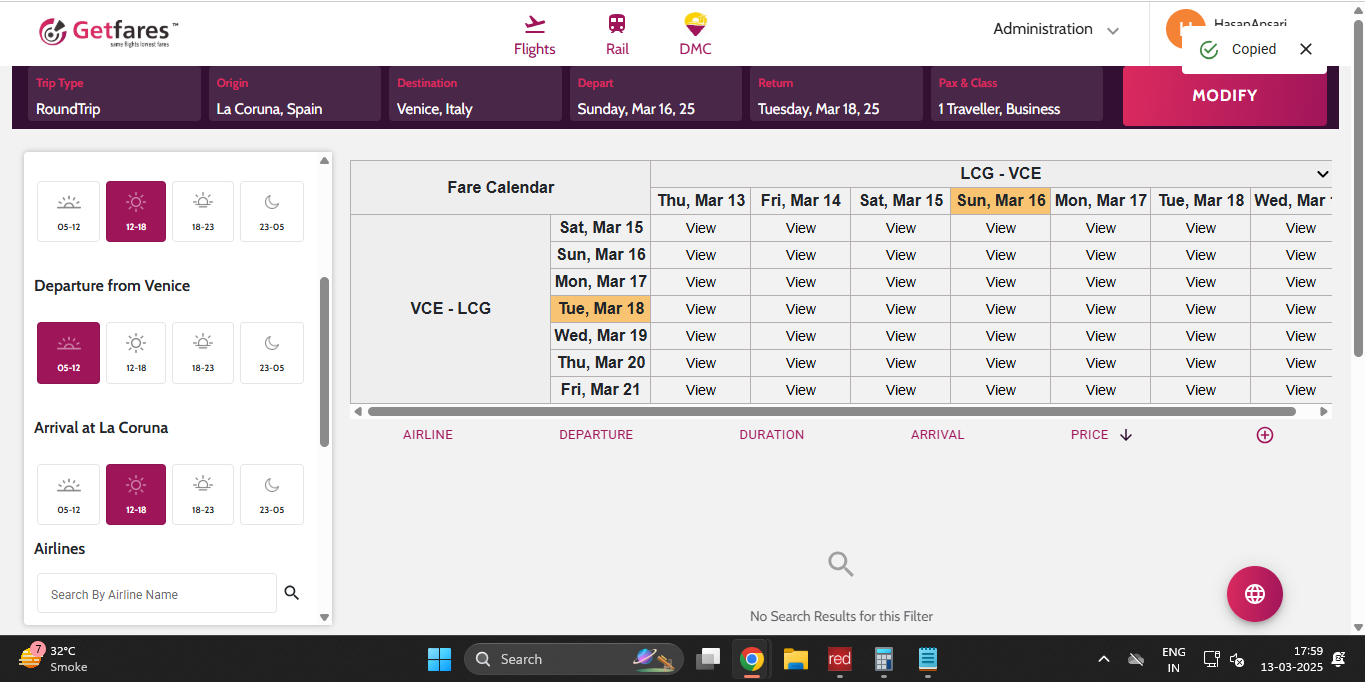The width and height of the screenshot is (1365, 682).
Task: Toggle Departure from Venice 05-12 time slot
Action: tap(69, 353)
